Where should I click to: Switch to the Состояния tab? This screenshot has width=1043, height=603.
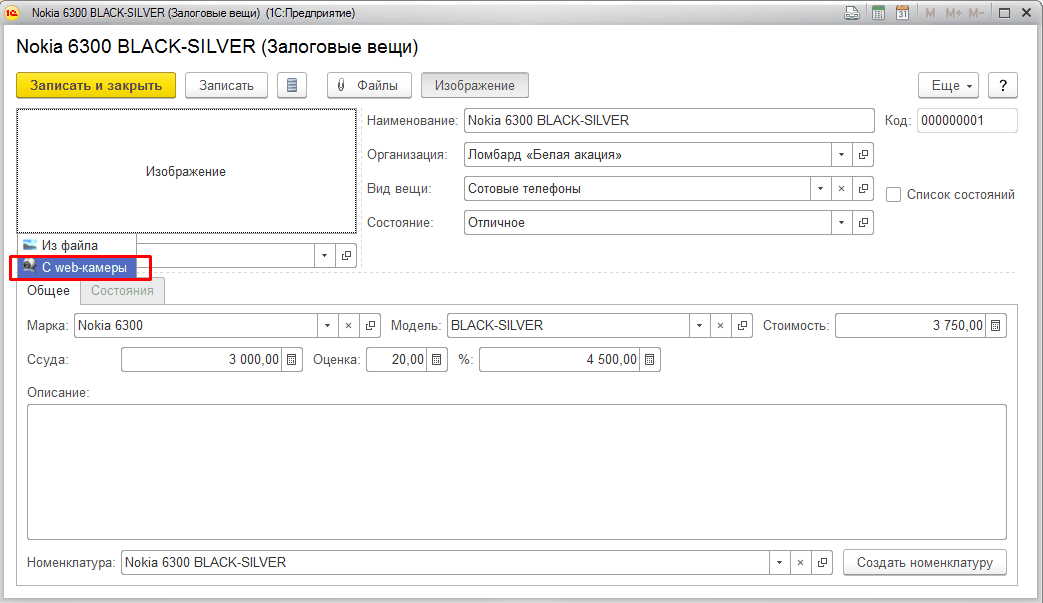122,291
